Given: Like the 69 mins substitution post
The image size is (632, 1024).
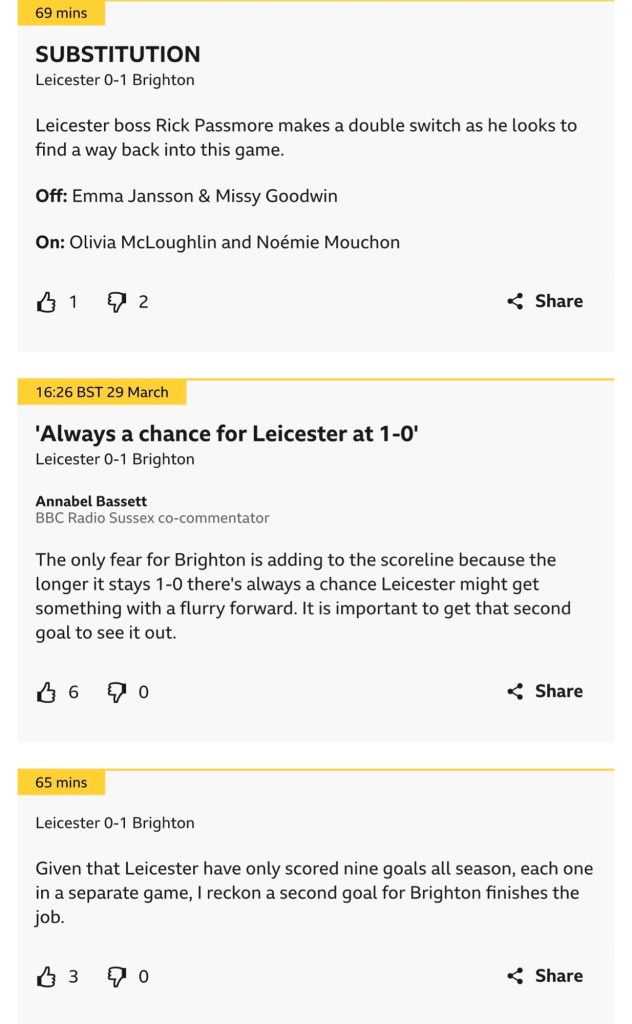Looking at the screenshot, I should pyautogui.click(x=46, y=302).
